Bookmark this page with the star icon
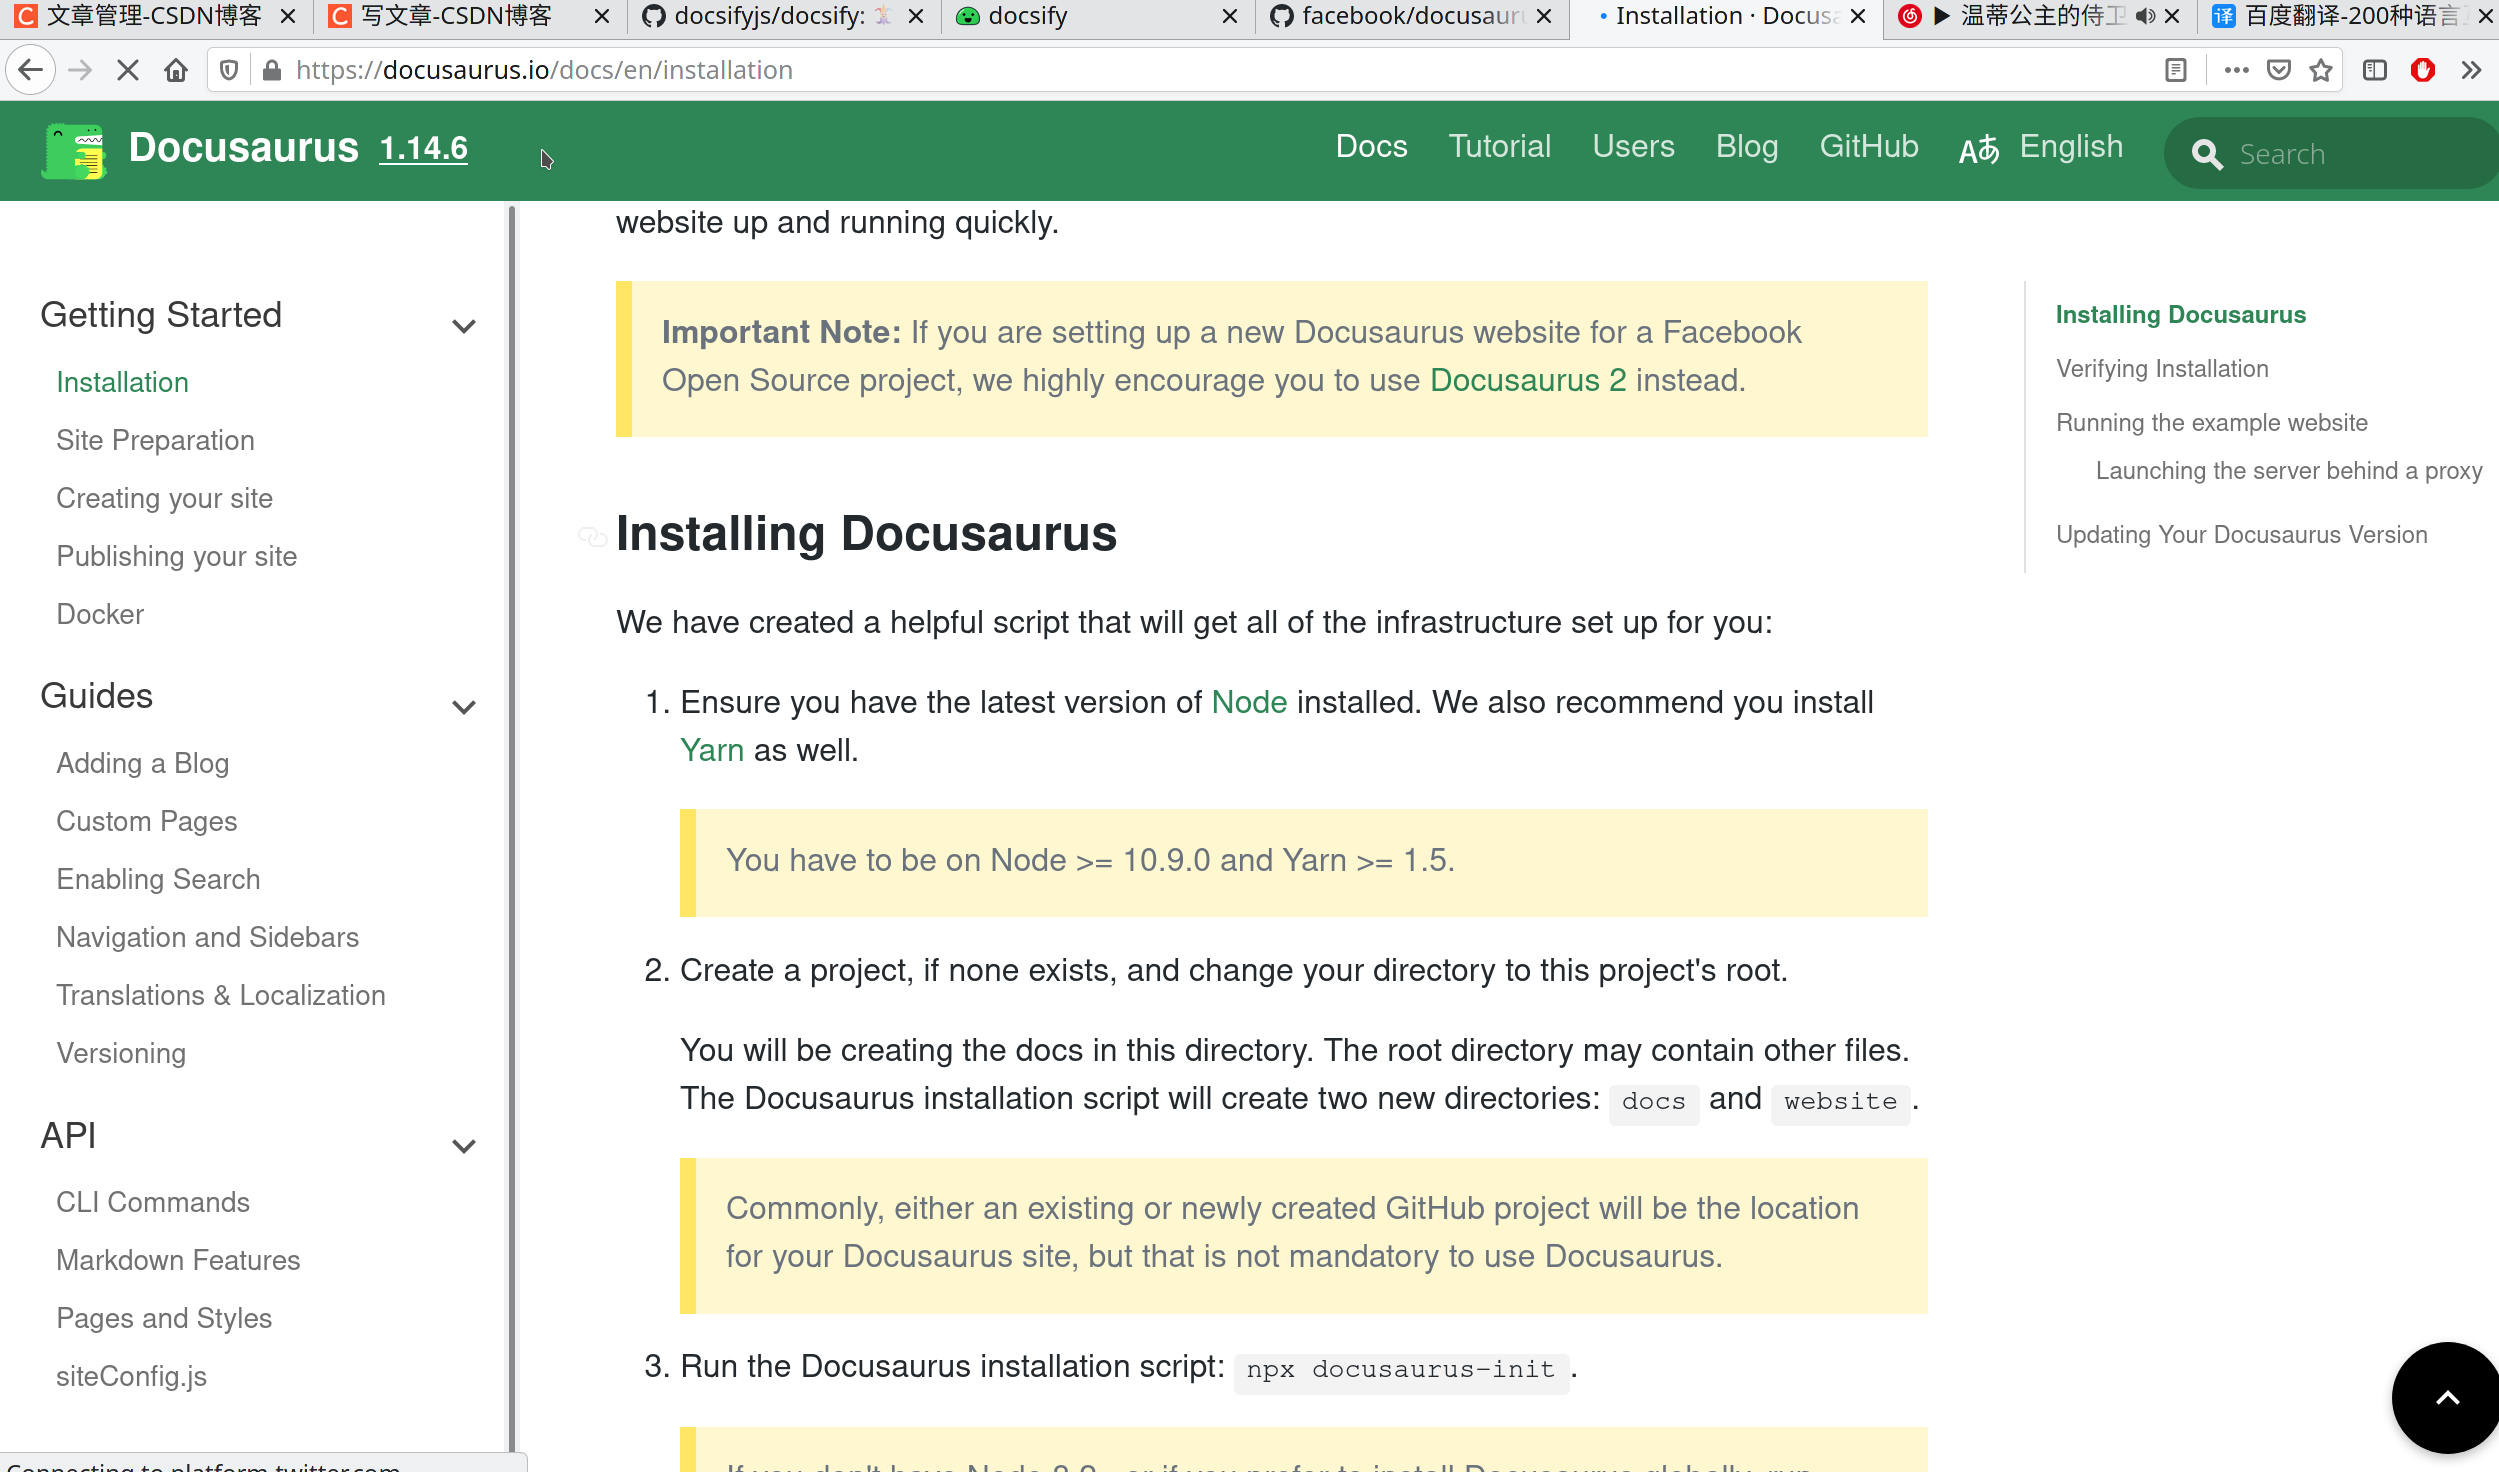Screen dimensions: 2499x1472 [x=2320, y=69]
